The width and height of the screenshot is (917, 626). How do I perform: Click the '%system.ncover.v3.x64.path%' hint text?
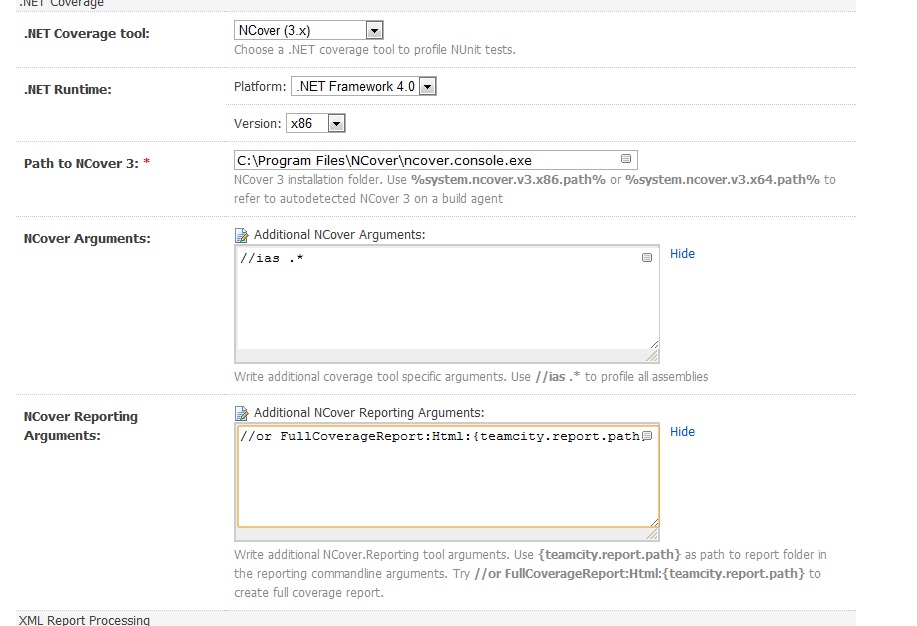(x=722, y=180)
